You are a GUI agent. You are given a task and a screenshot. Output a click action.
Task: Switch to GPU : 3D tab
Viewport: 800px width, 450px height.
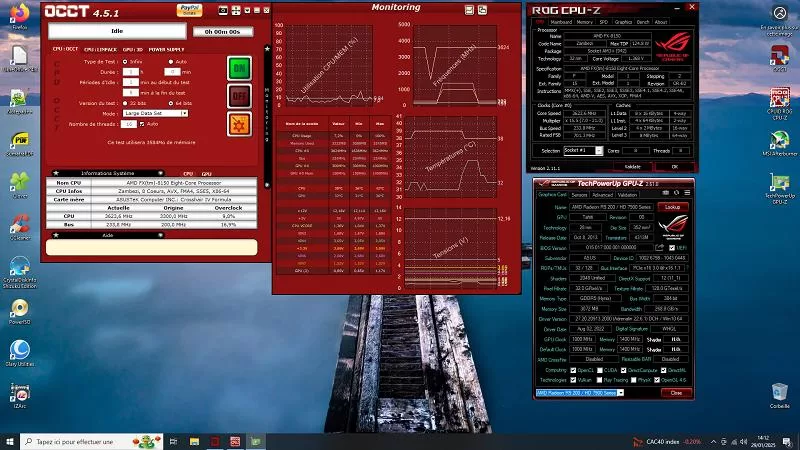(x=132, y=49)
